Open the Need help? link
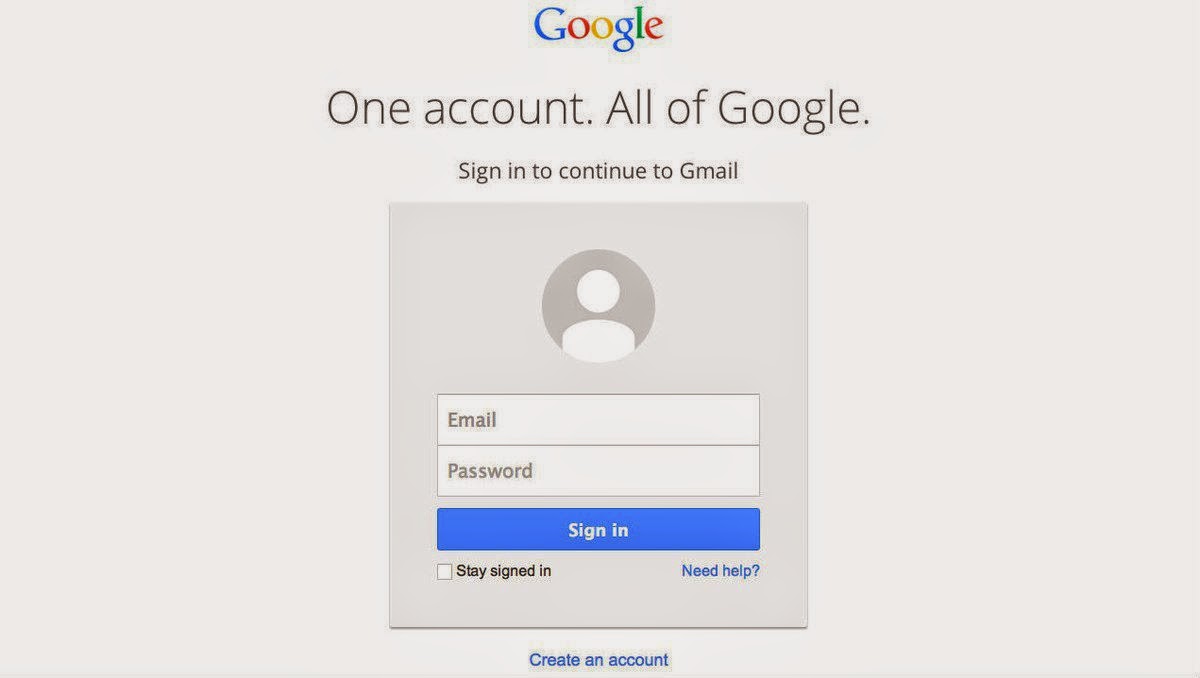The height and width of the screenshot is (678, 1200). [x=720, y=571]
